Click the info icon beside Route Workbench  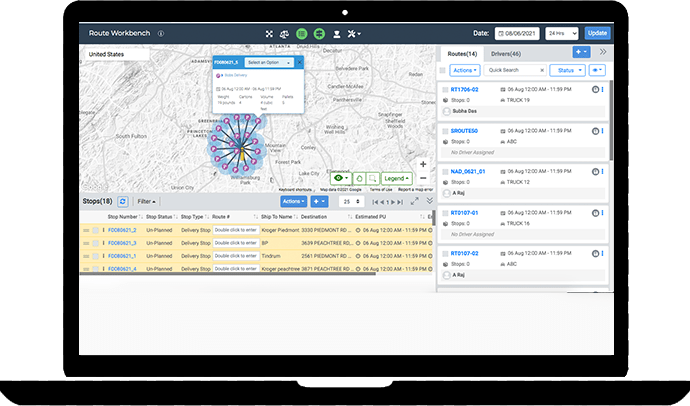coord(161,33)
